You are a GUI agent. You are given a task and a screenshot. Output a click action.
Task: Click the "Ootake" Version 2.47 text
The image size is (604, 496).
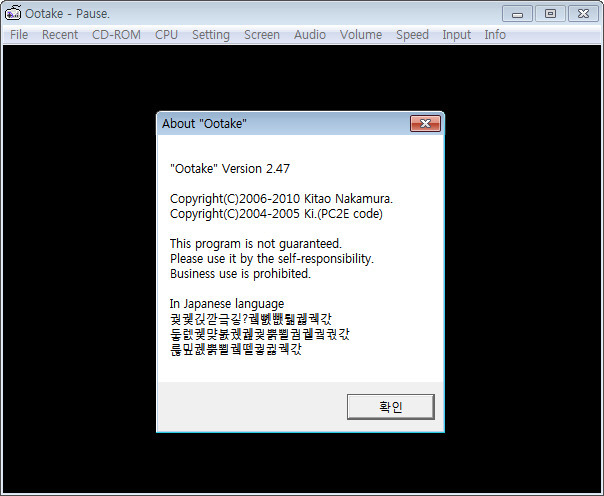(230, 169)
